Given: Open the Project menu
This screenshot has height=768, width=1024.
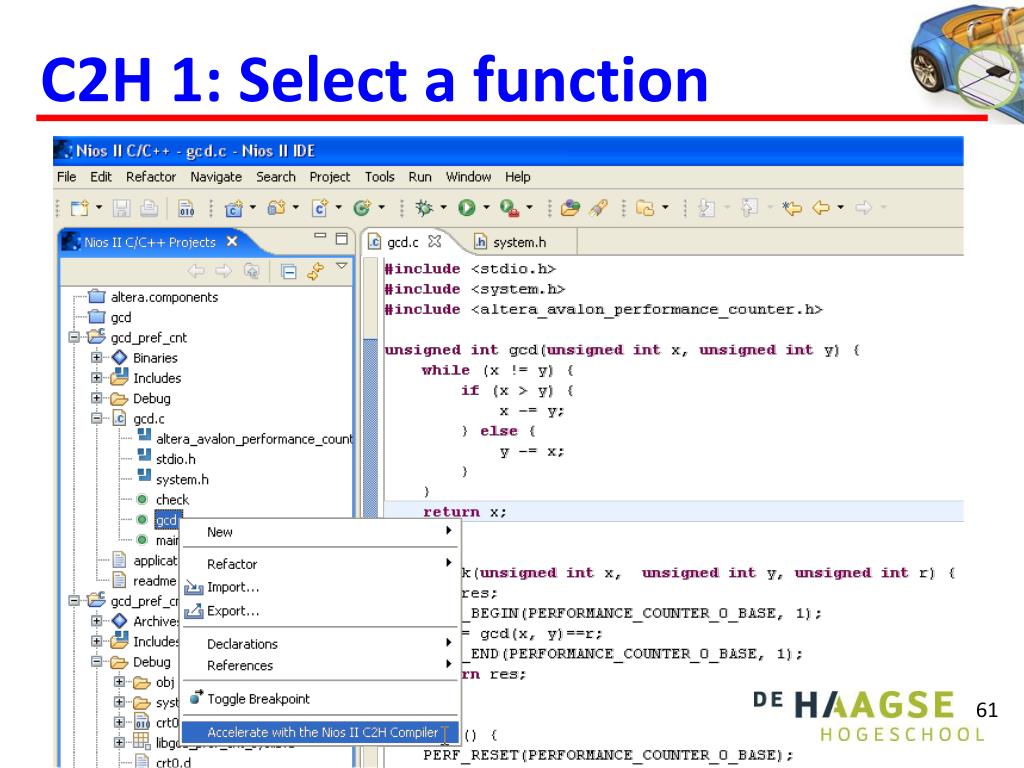Looking at the screenshot, I should point(330,177).
